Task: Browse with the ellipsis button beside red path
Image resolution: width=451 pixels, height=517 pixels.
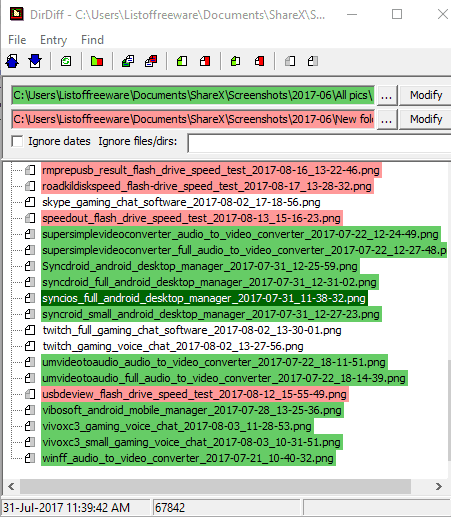Action: [386, 119]
